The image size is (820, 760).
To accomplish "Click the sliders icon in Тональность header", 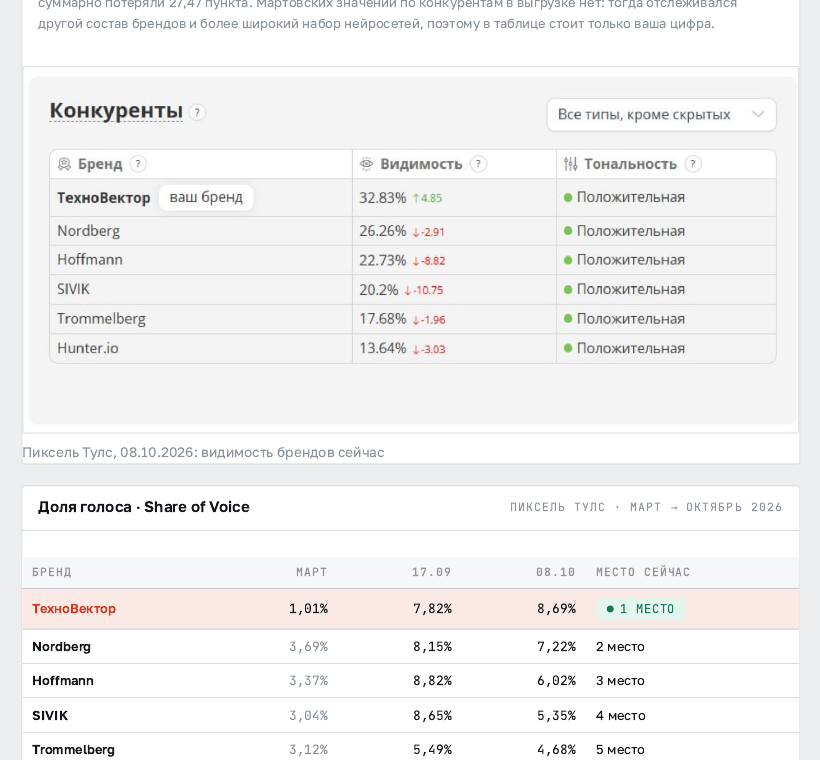I will pos(571,164).
